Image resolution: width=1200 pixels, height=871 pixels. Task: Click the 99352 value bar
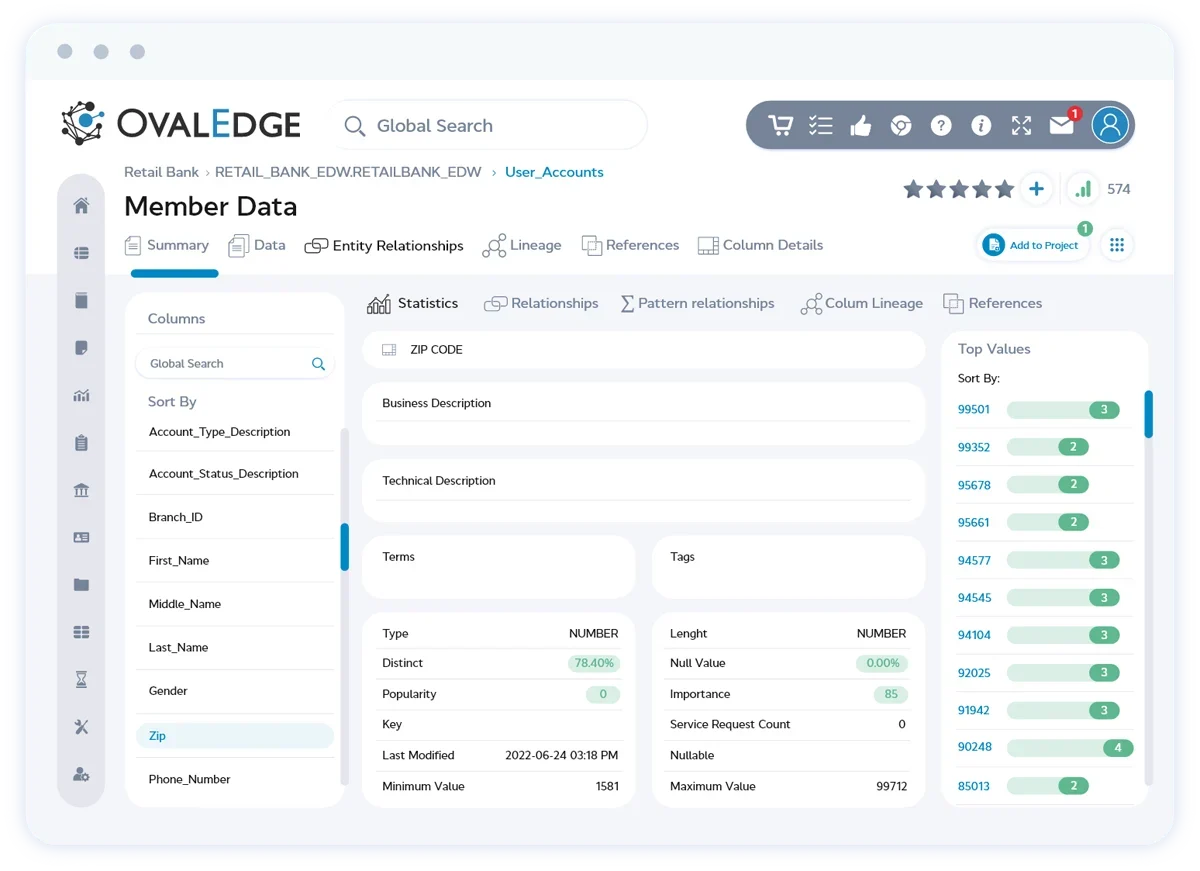click(1048, 447)
